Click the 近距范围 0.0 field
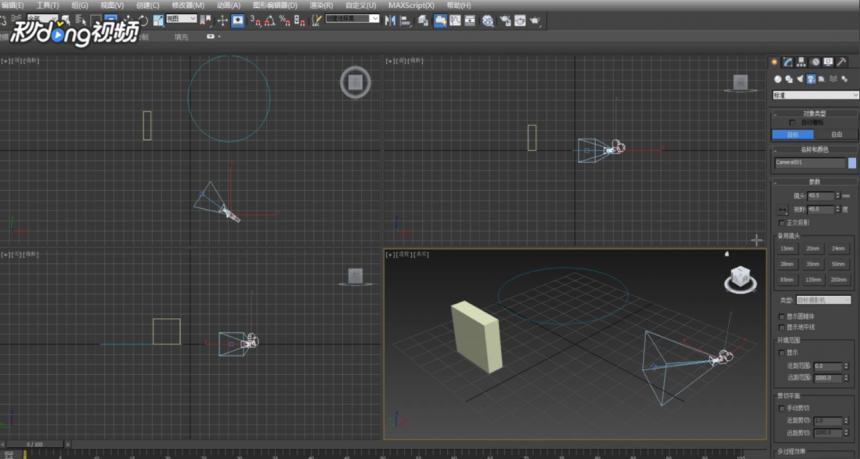This screenshot has width=860, height=459. (828, 366)
